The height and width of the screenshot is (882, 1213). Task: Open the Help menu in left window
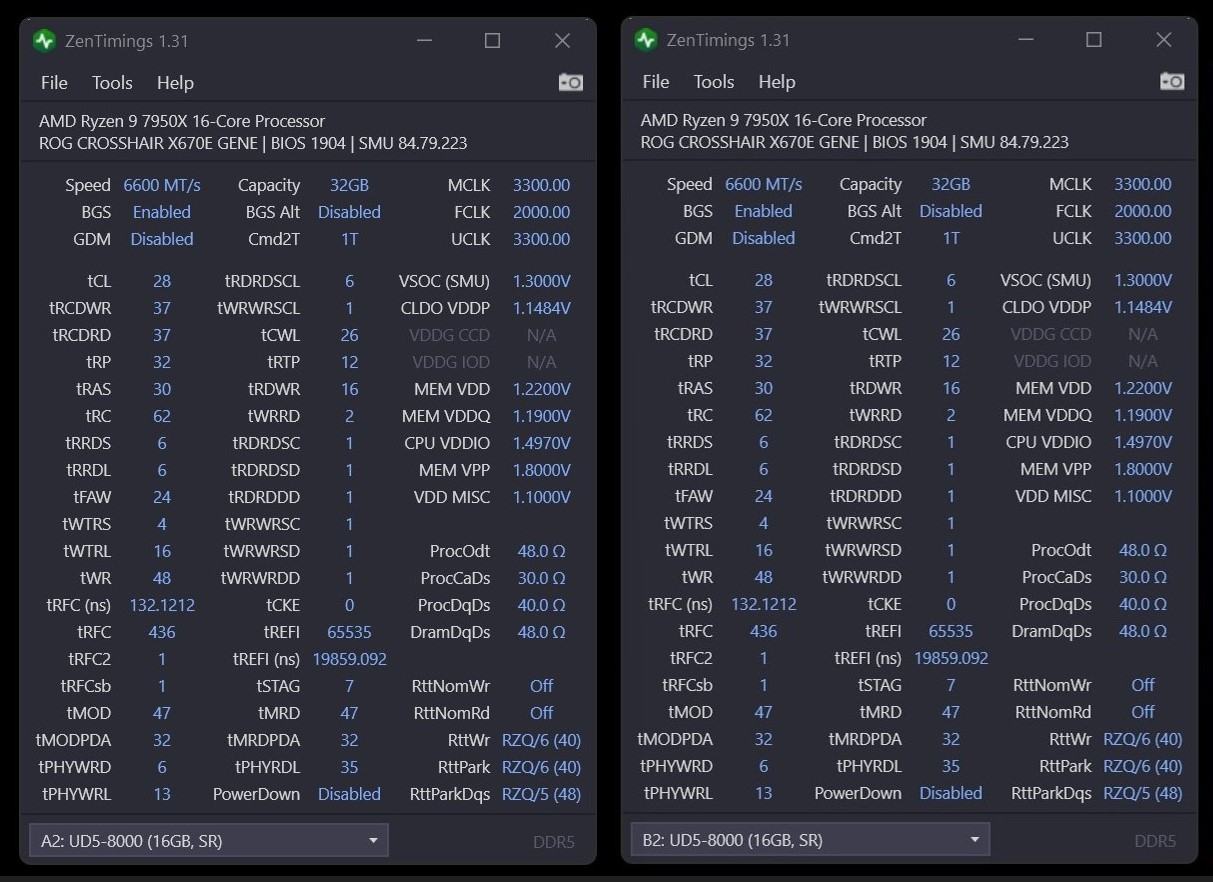tap(175, 83)
